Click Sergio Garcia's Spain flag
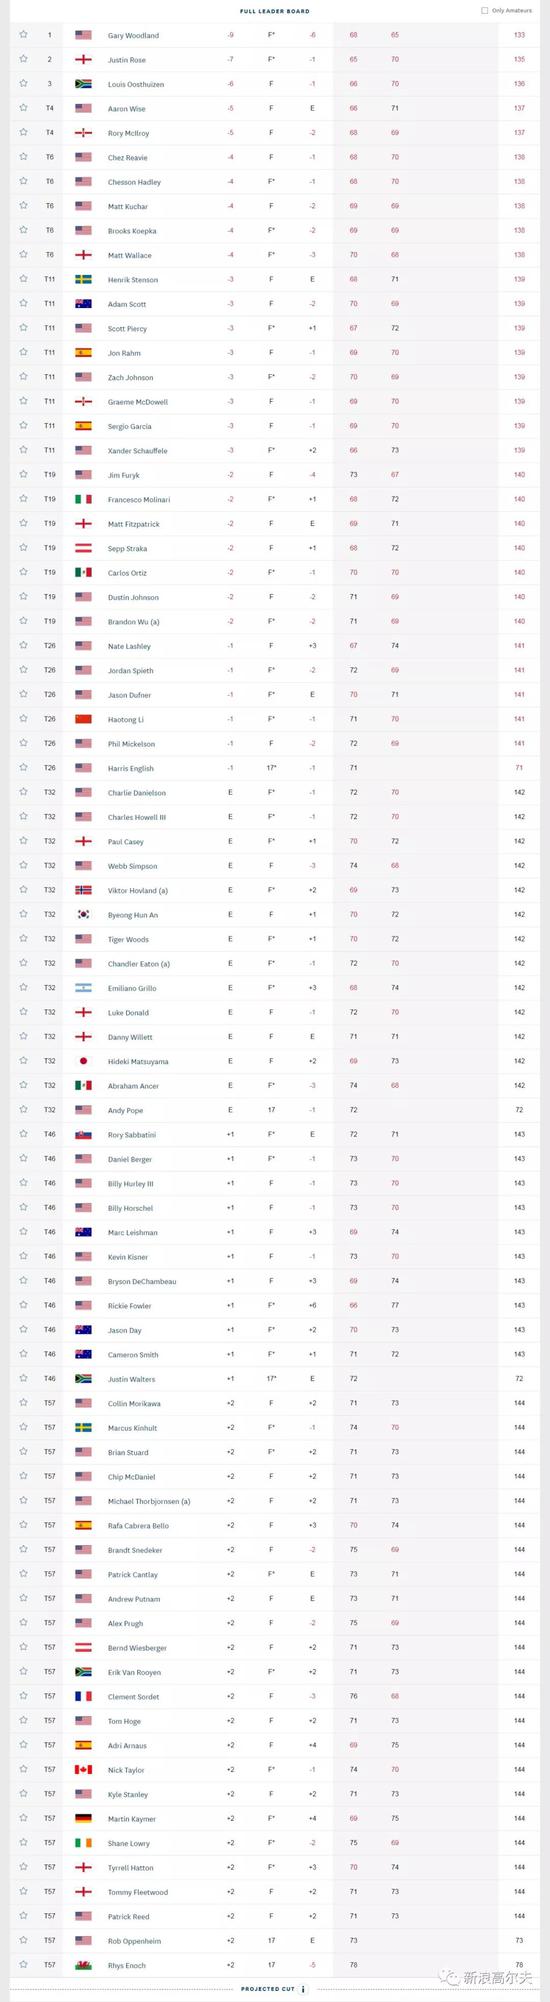550x2002 pixels. coord(83,426)
